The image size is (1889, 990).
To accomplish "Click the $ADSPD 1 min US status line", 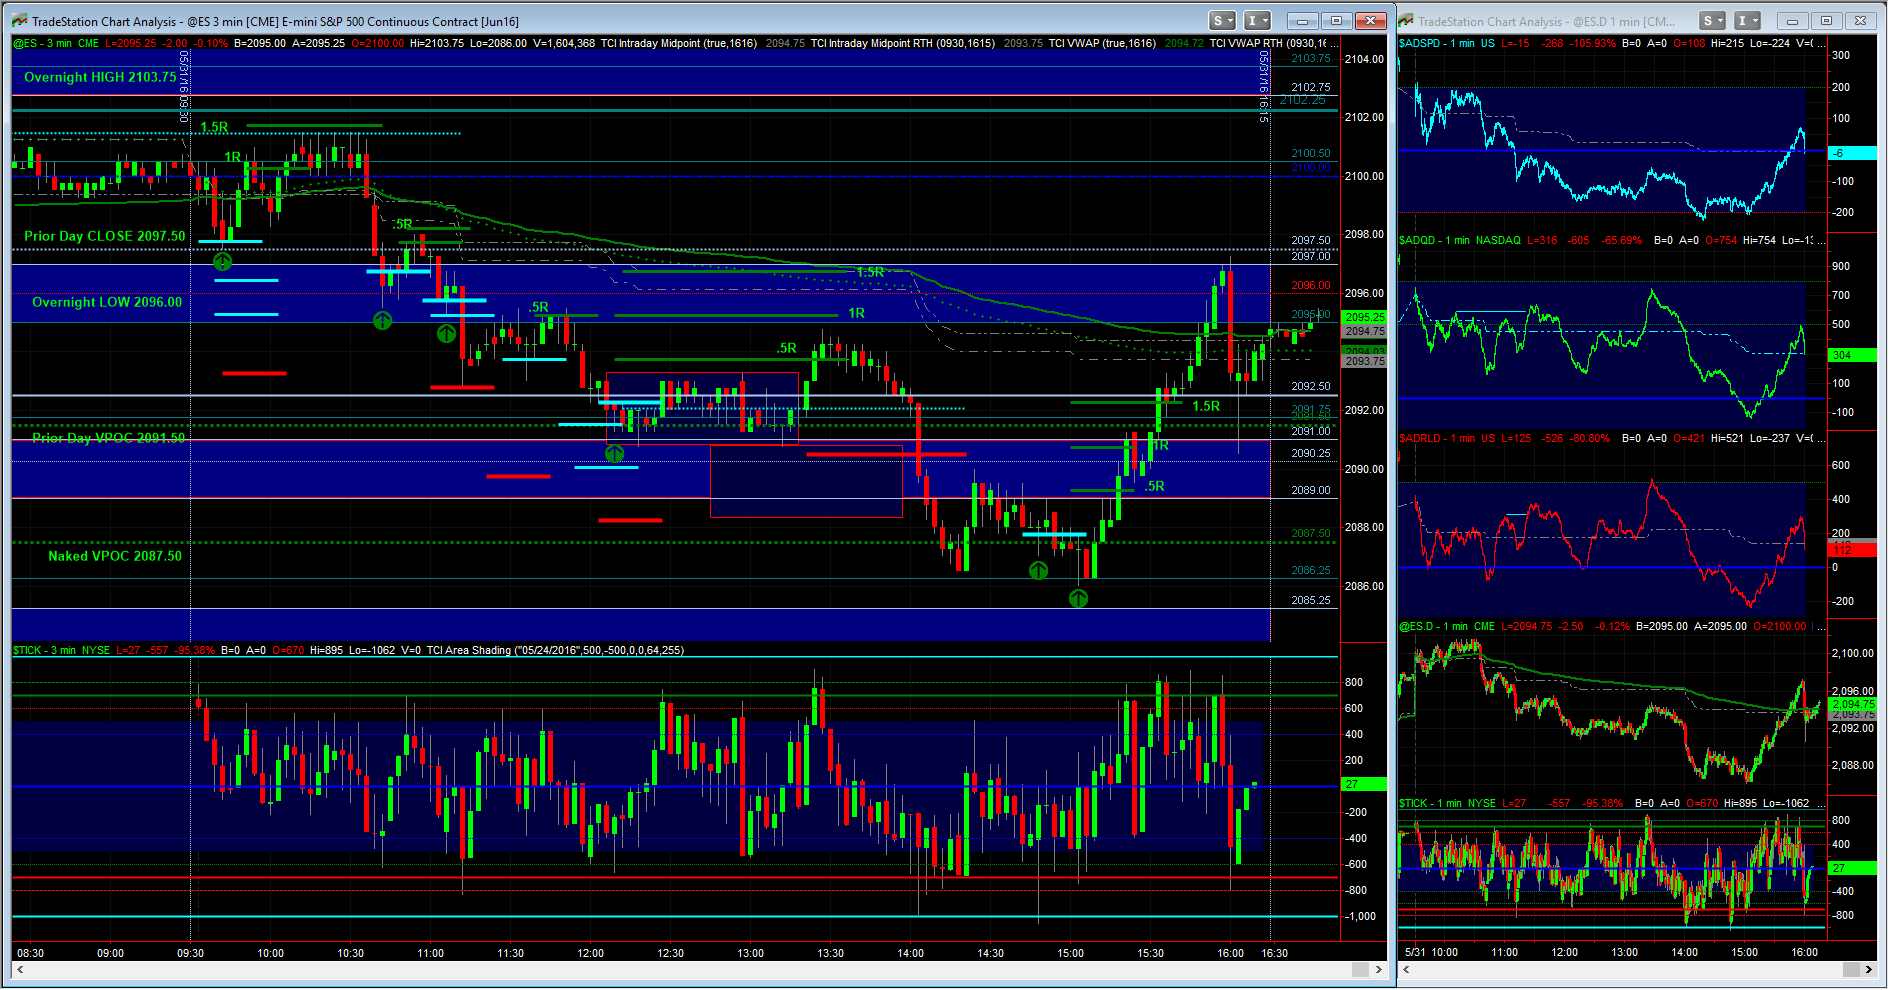I will coord(1612,43).
